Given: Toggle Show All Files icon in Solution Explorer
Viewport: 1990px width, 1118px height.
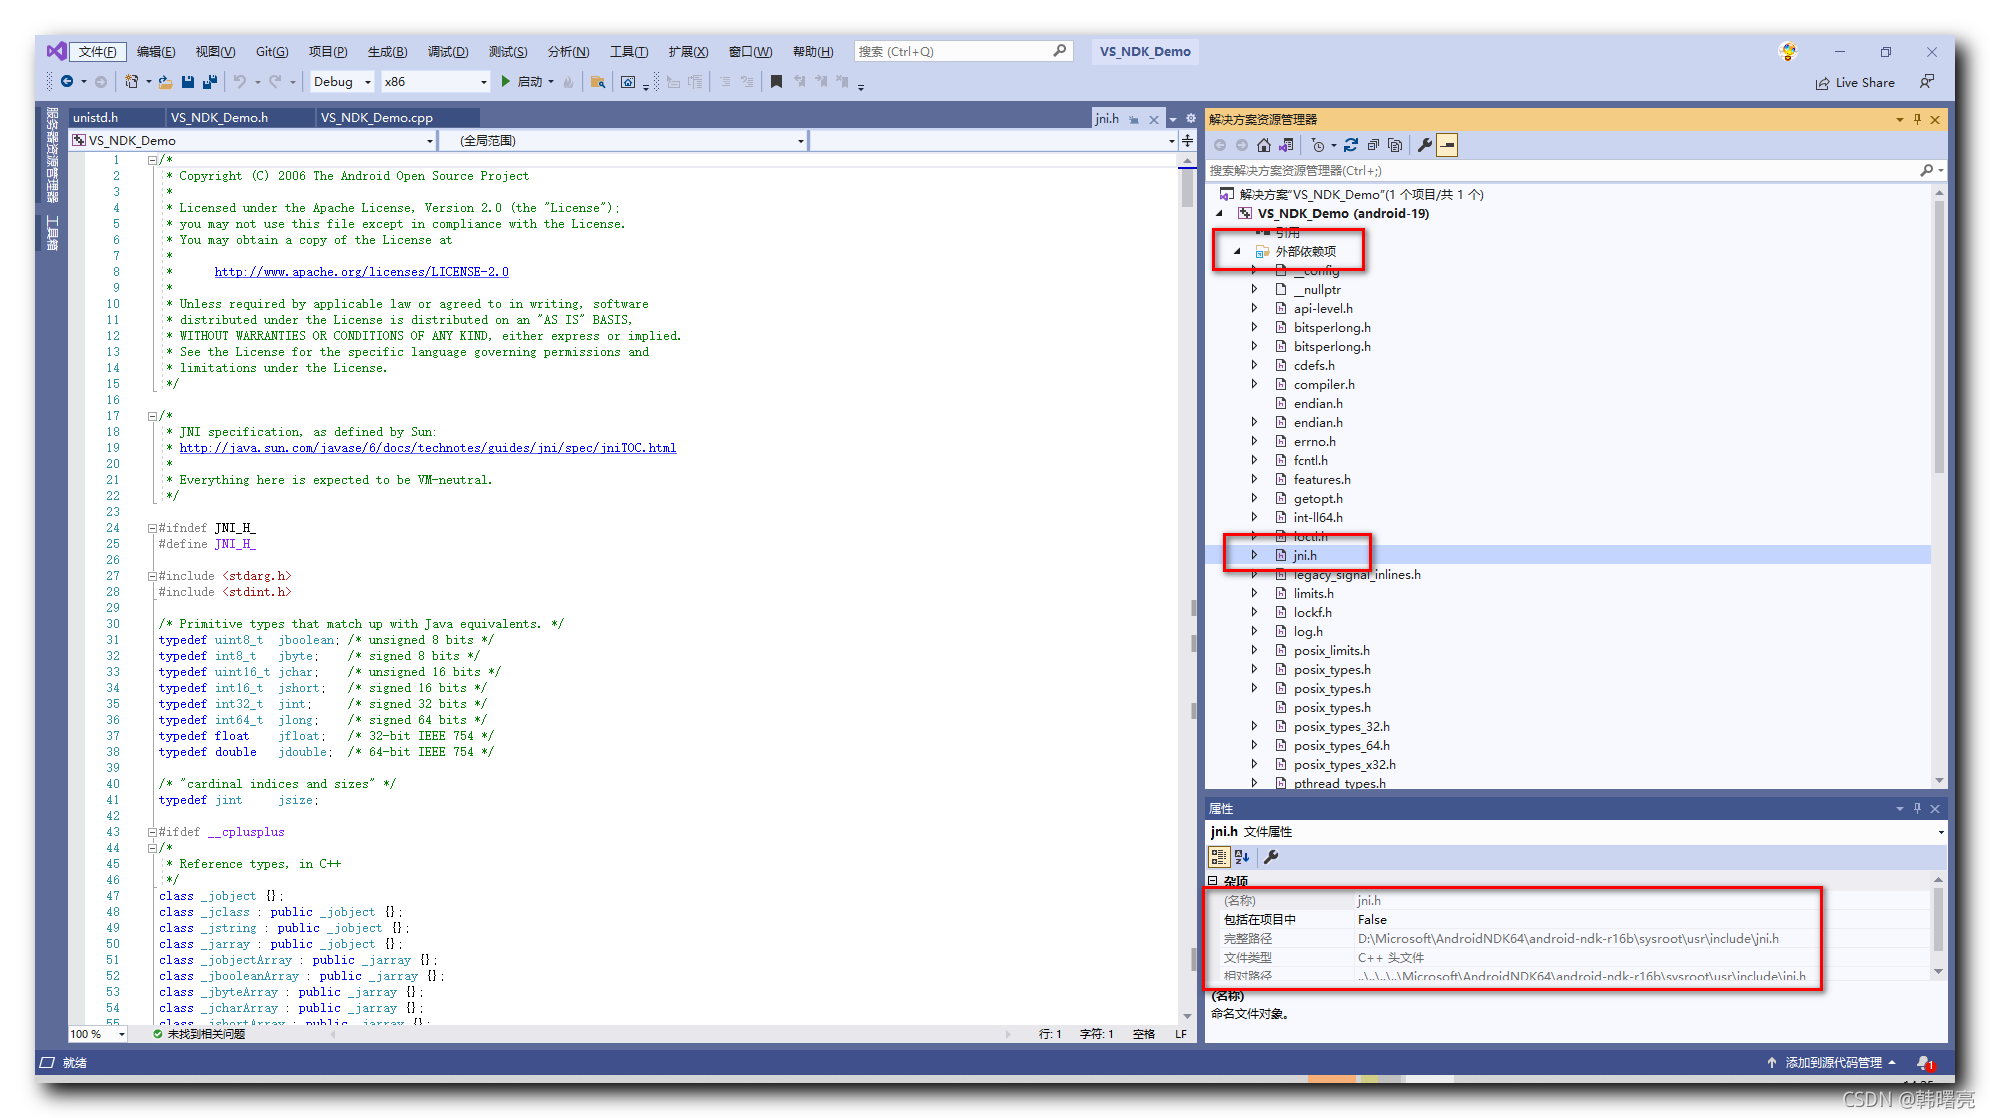Looking at the screenshot, I should (x=1395, y=145).
